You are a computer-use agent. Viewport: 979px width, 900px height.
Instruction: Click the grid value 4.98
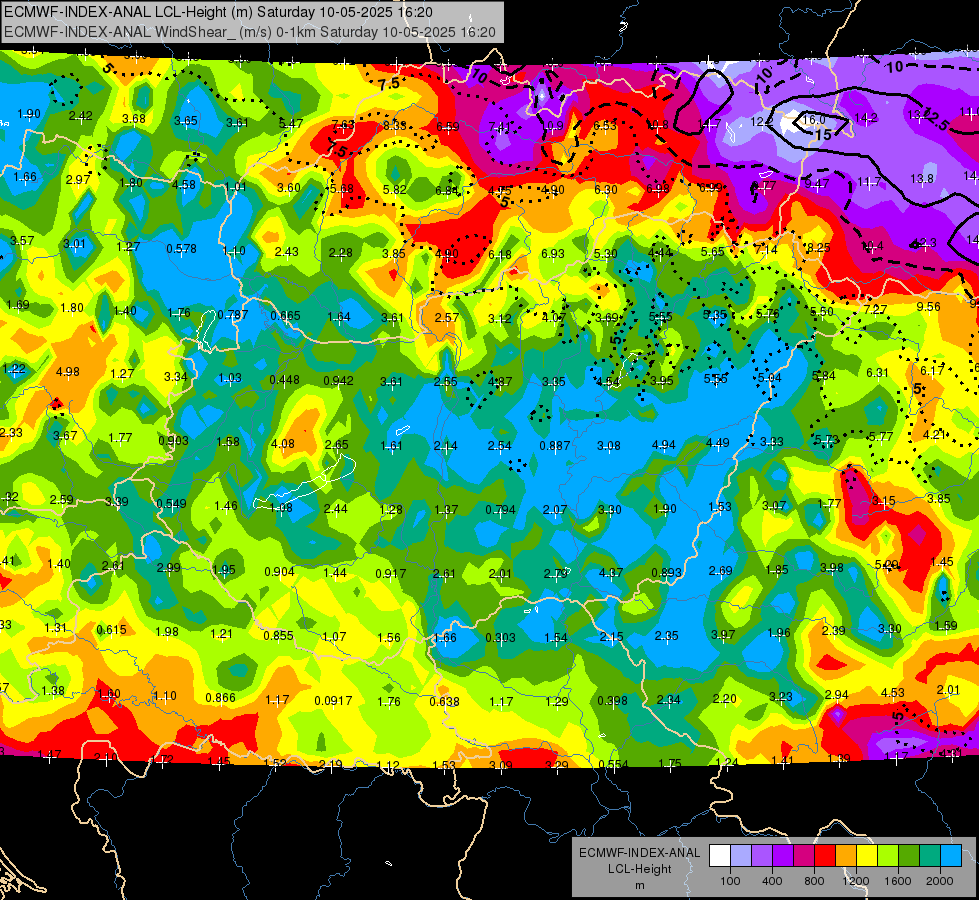point(67,372)
